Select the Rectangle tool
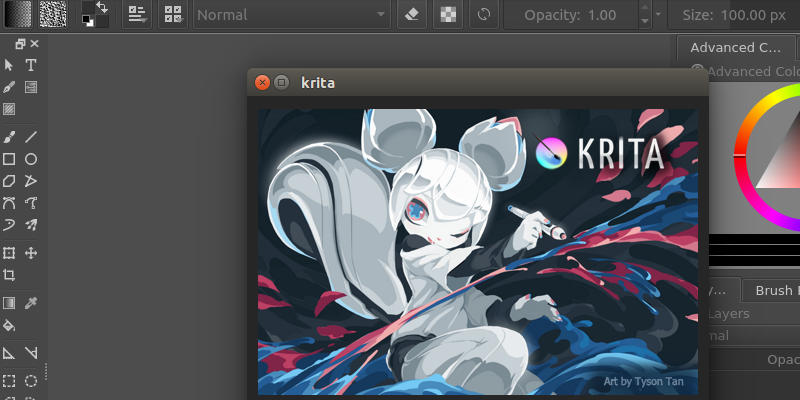The width and height of the screenshot is (800, 400). (x=9, y=159)
